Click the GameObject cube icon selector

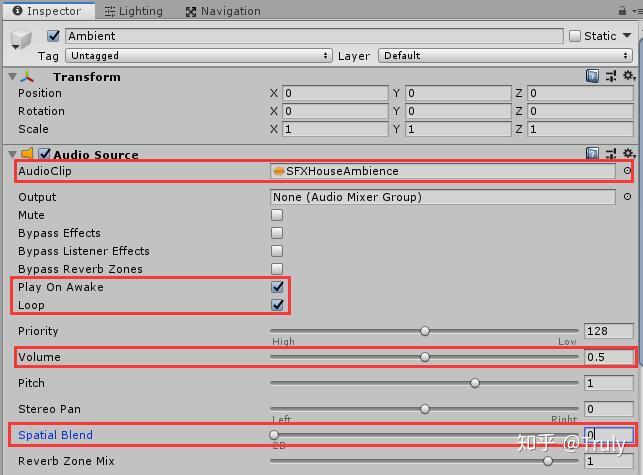click(x=21, y=40)
